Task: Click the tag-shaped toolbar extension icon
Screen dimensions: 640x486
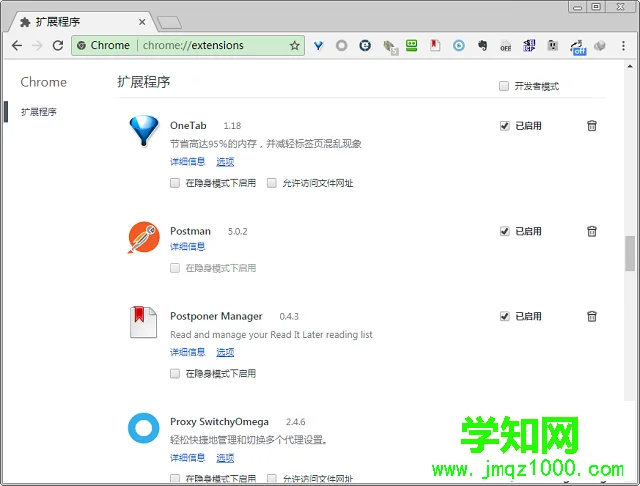Action: click(390, 47)
